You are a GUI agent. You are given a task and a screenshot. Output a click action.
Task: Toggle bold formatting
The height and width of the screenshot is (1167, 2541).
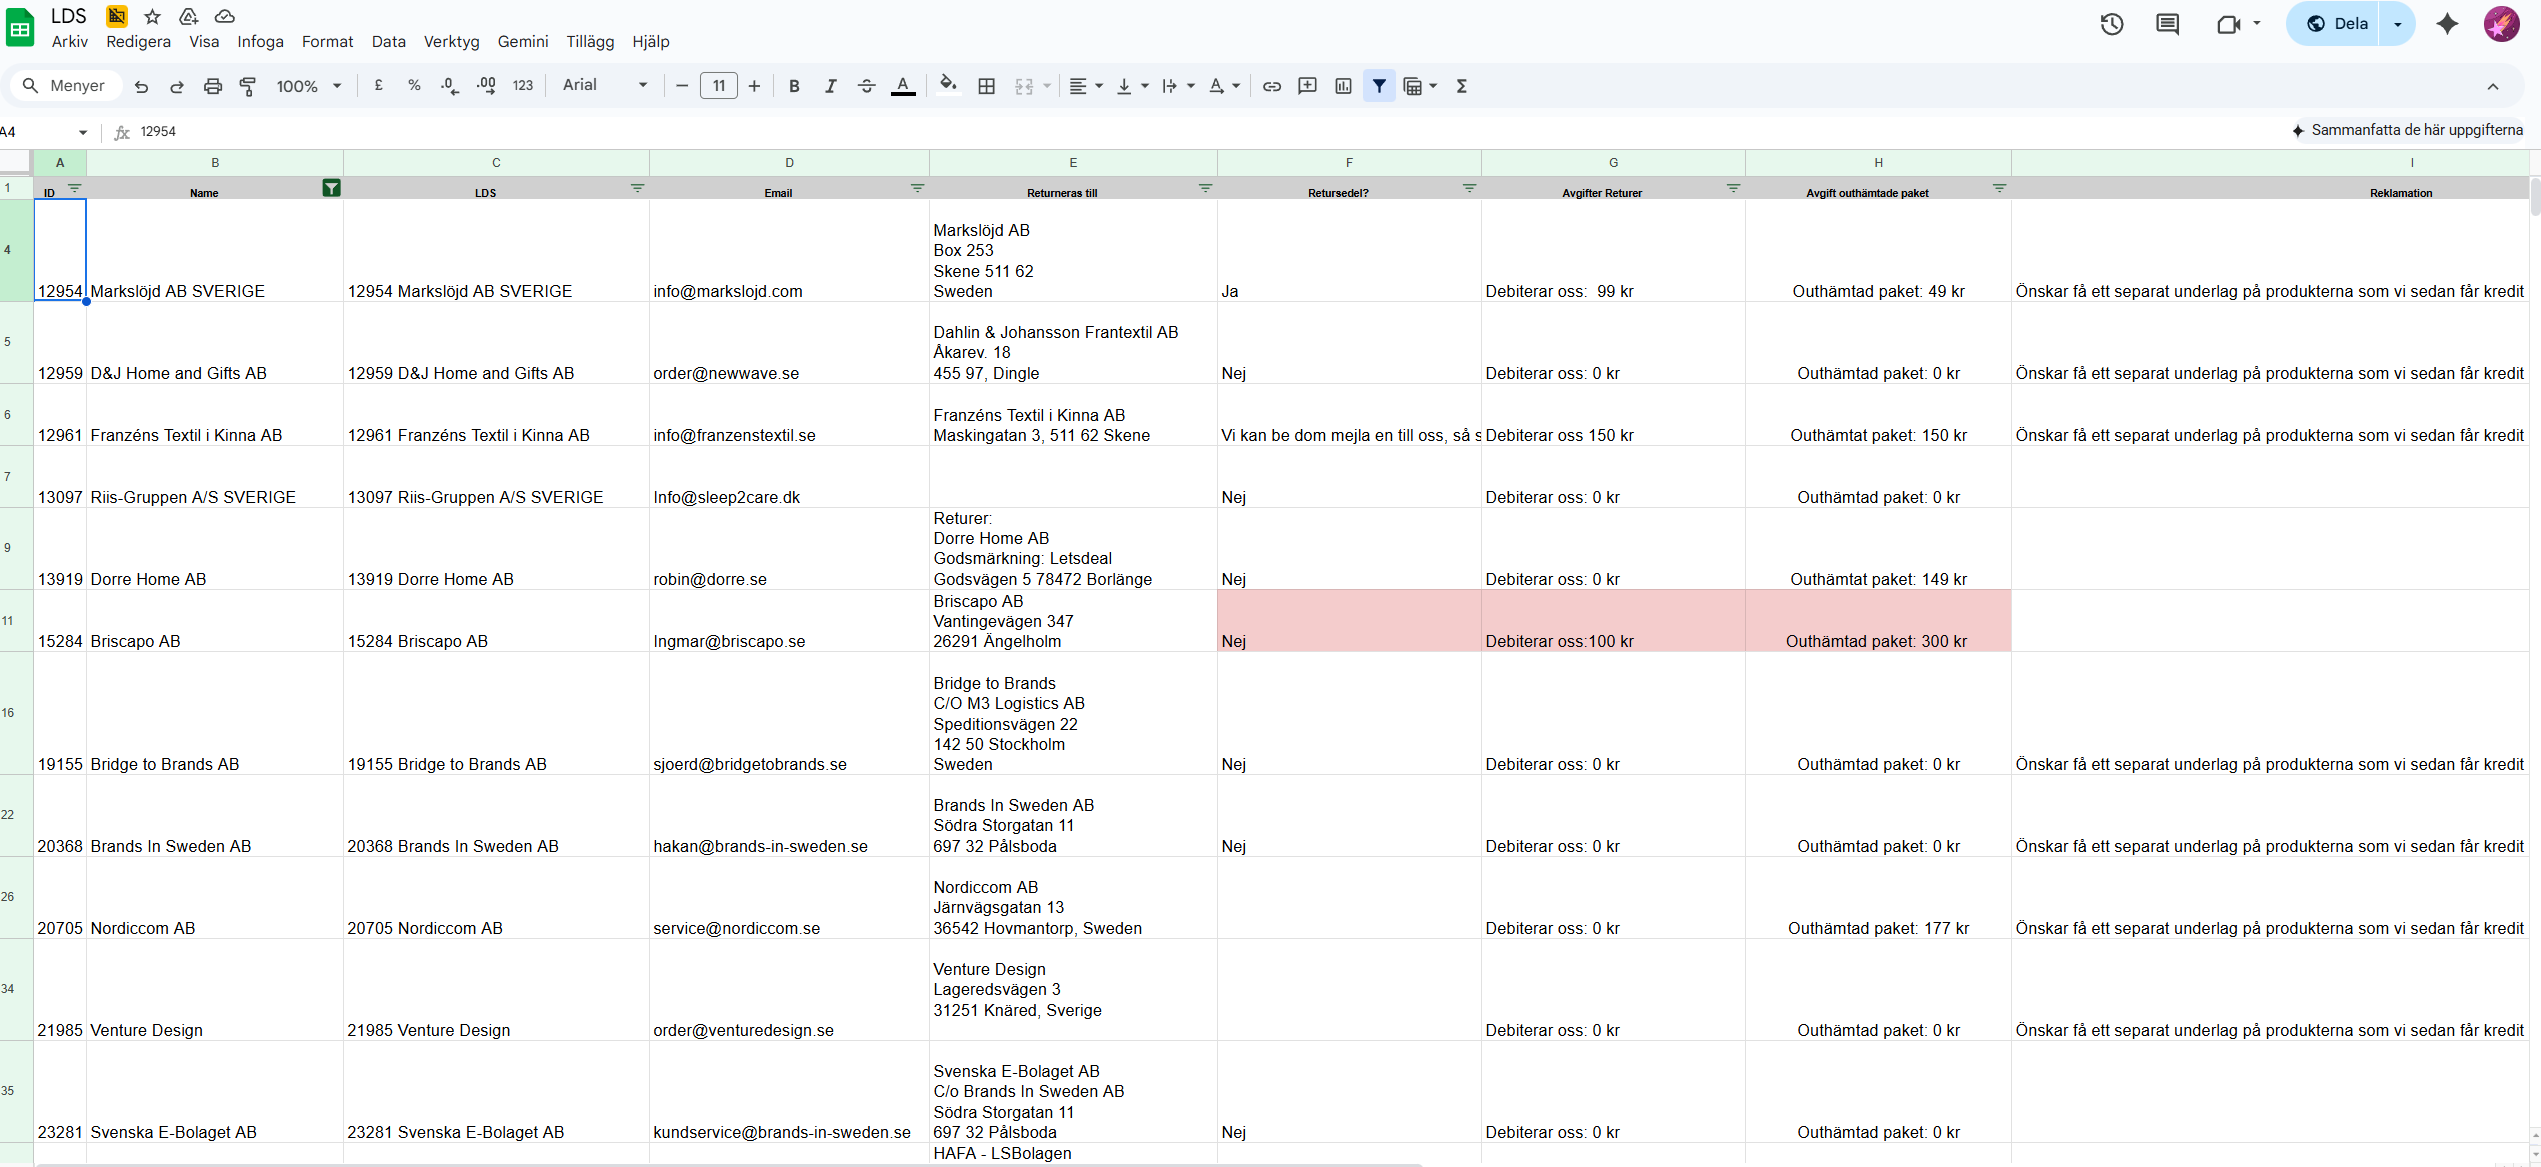pyautogui.click(x=794, y=86)
